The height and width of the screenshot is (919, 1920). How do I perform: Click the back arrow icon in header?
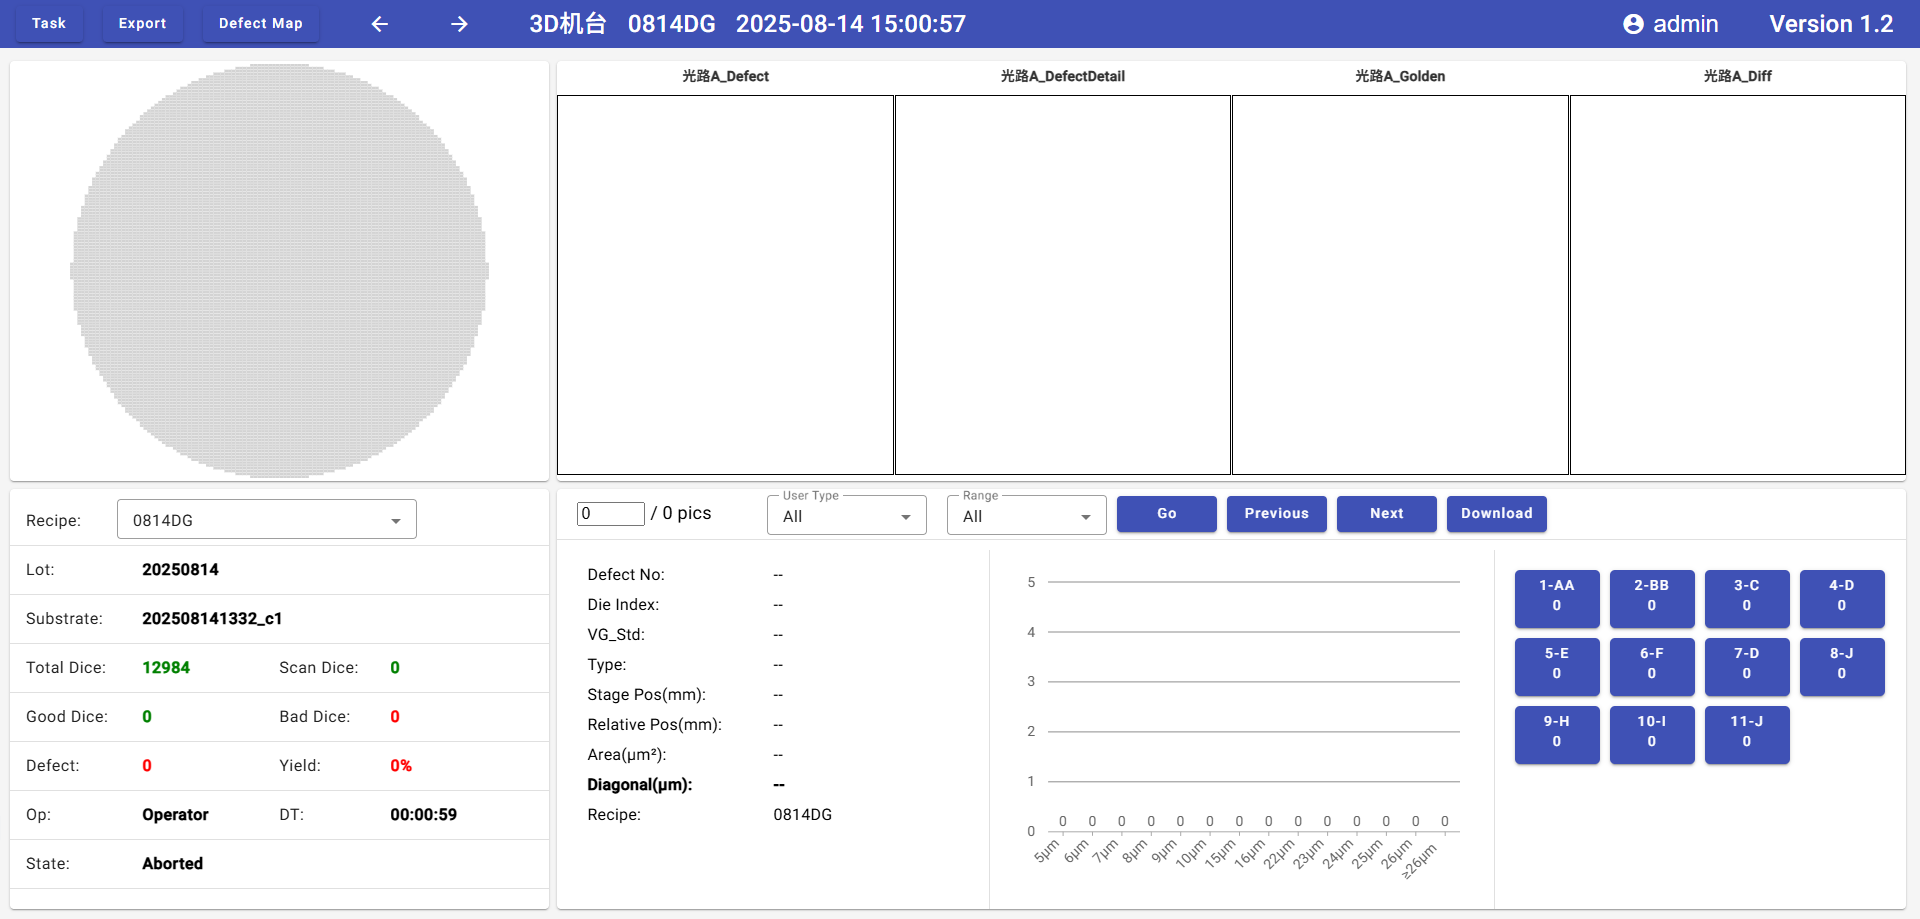point(380,24)
